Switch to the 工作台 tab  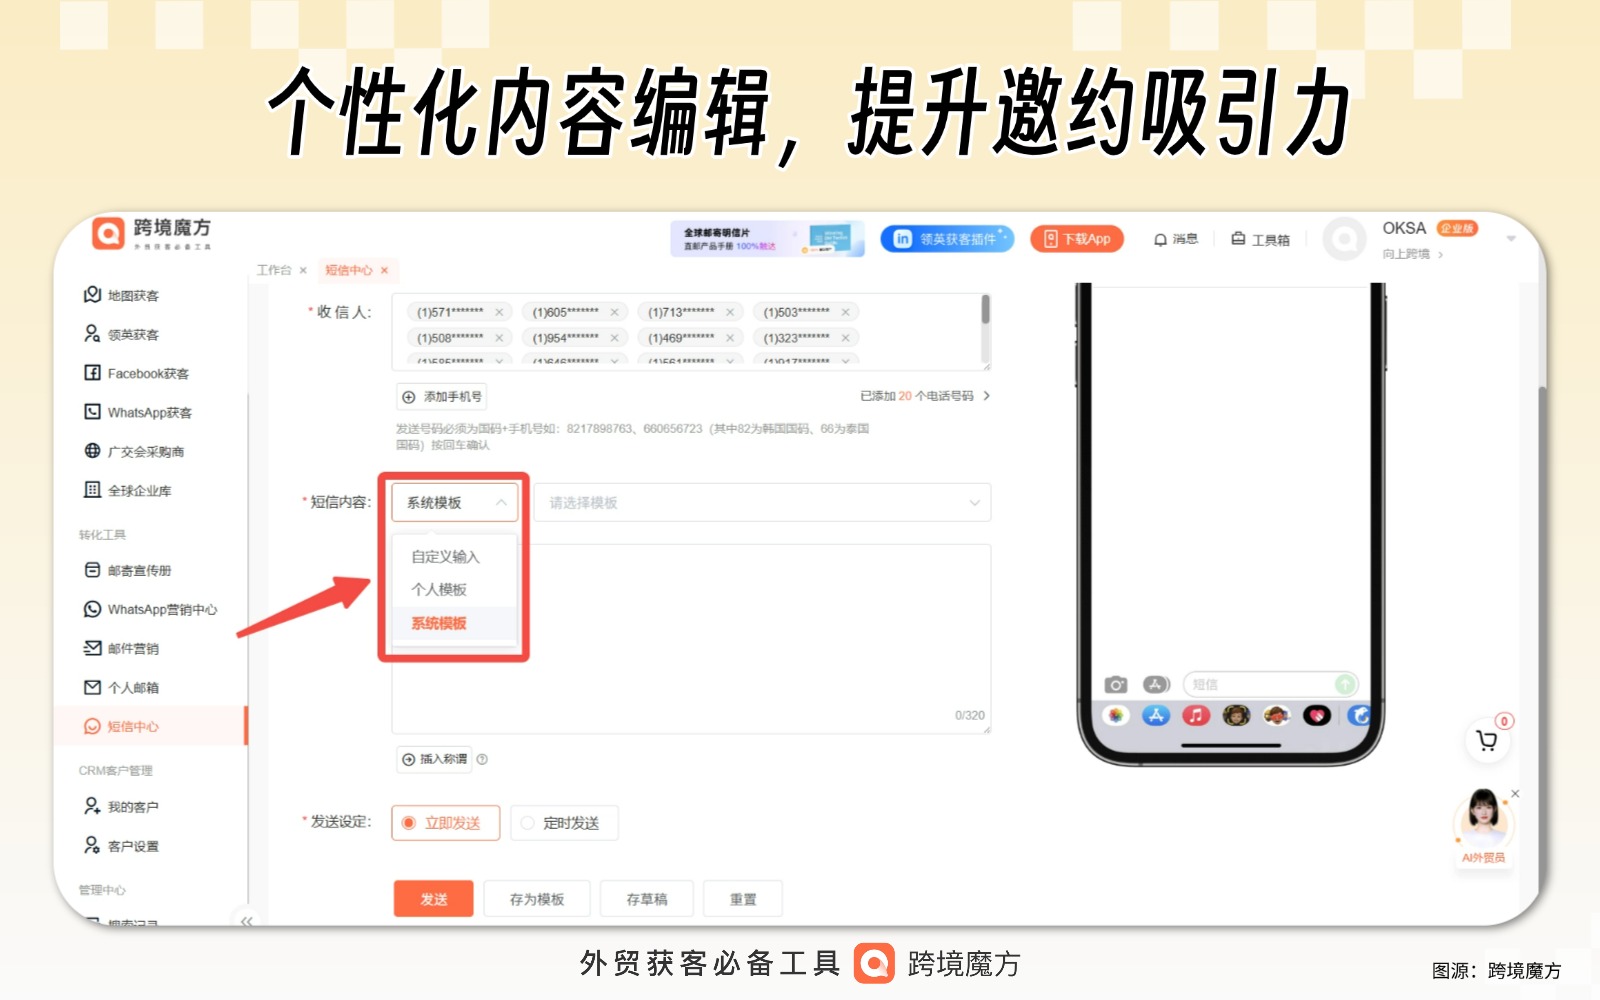coord(274,270)
